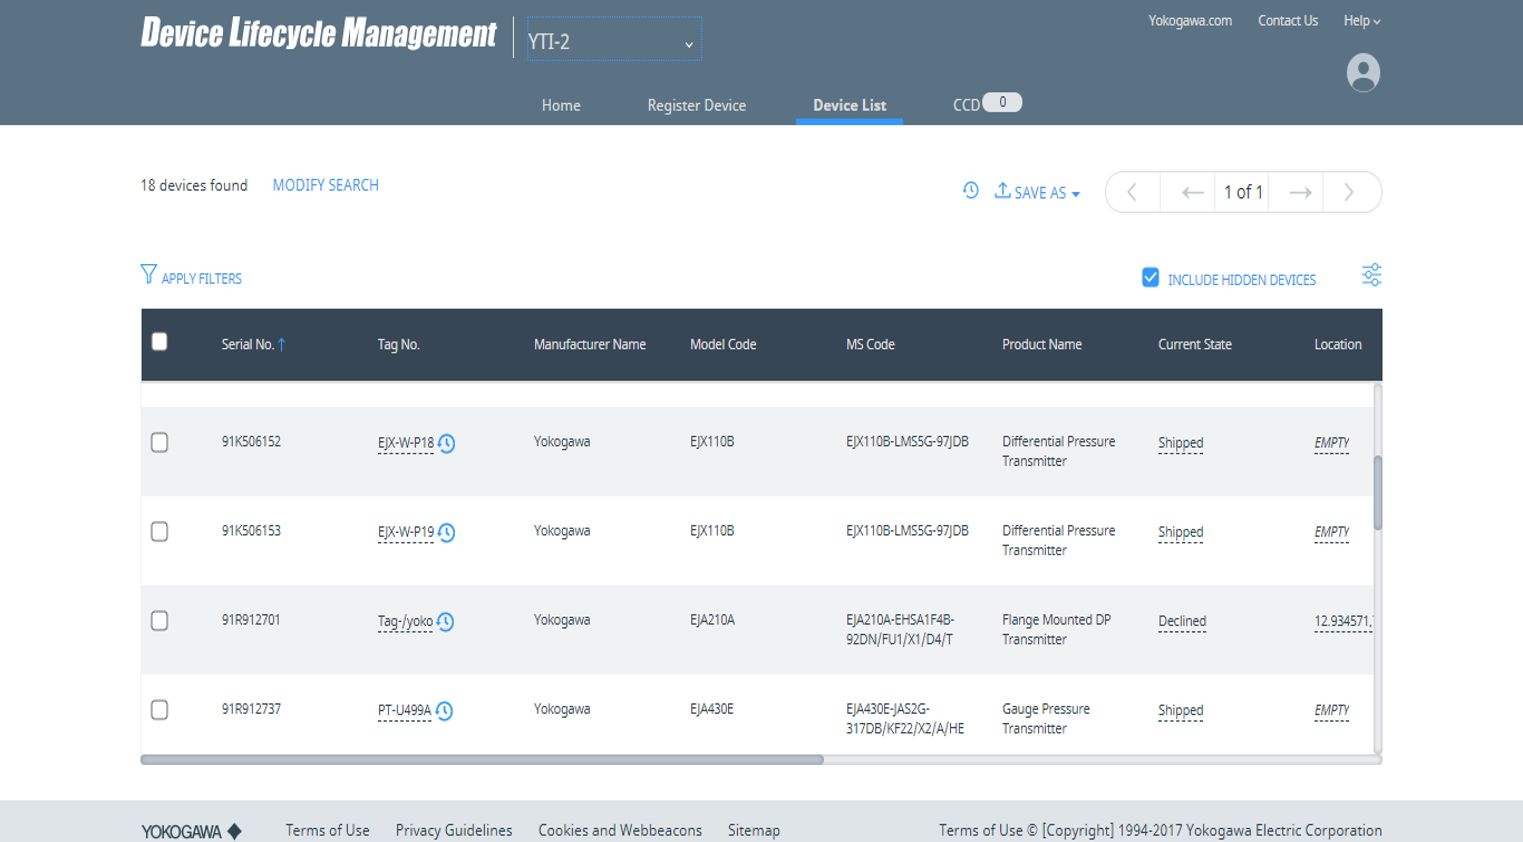The height and width of the screenshot is (842, 1523).
Task: Select the row checkbox for 91R912737
Action: coord(159,710)
